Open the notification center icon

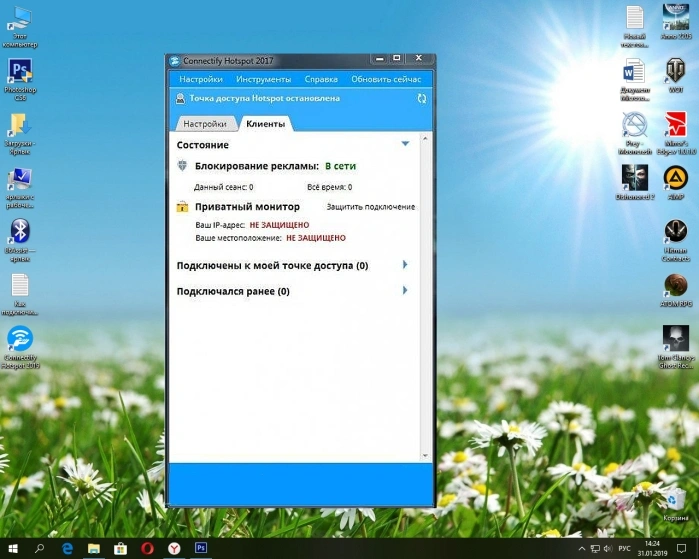[x=682, y=549]
